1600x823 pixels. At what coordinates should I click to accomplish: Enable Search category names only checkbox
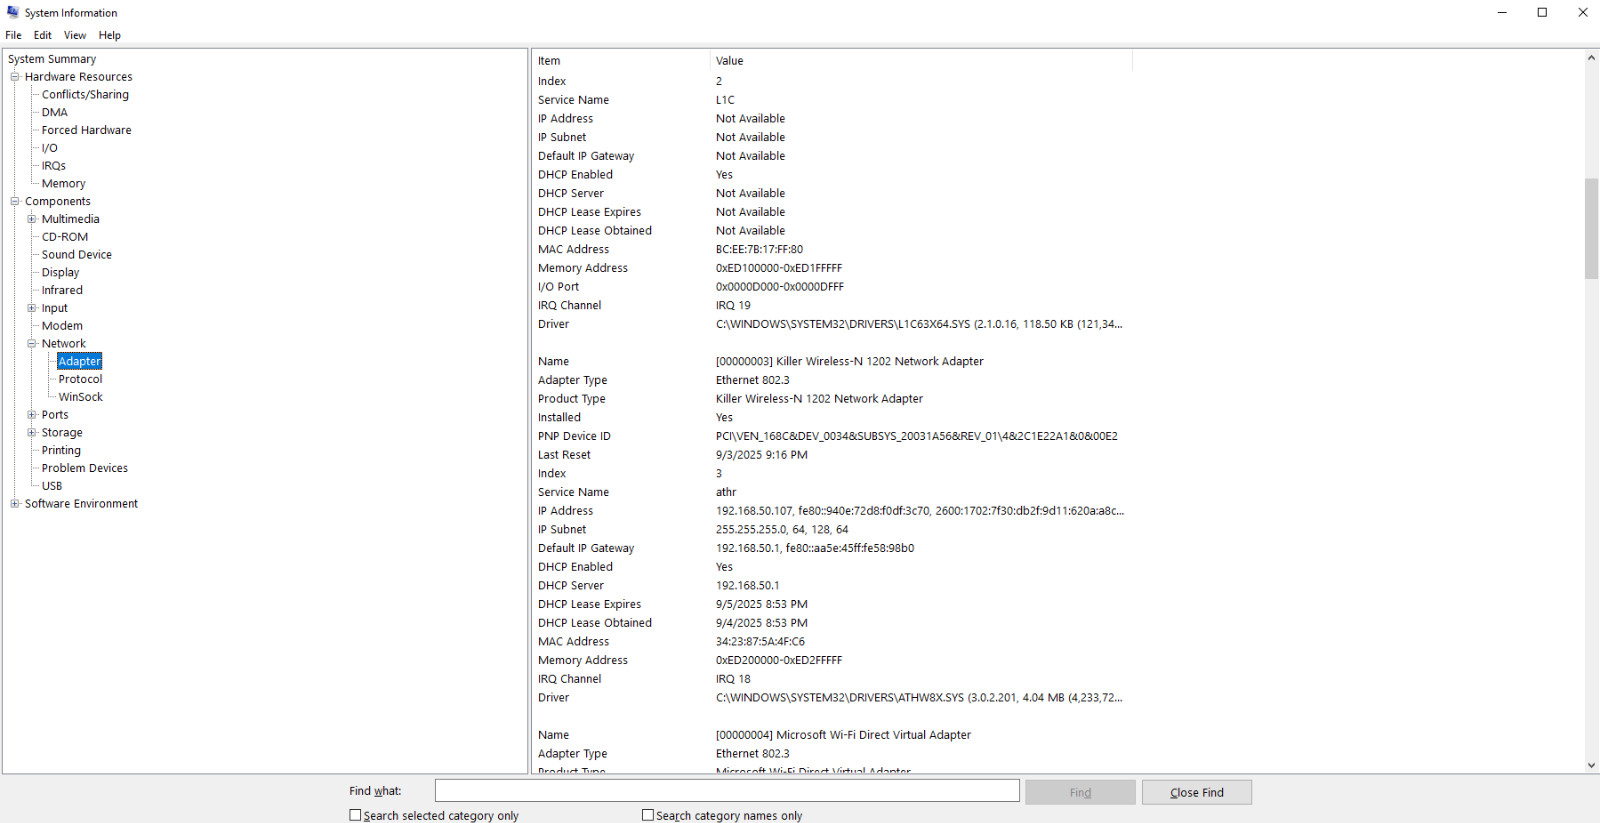(648, 815)
